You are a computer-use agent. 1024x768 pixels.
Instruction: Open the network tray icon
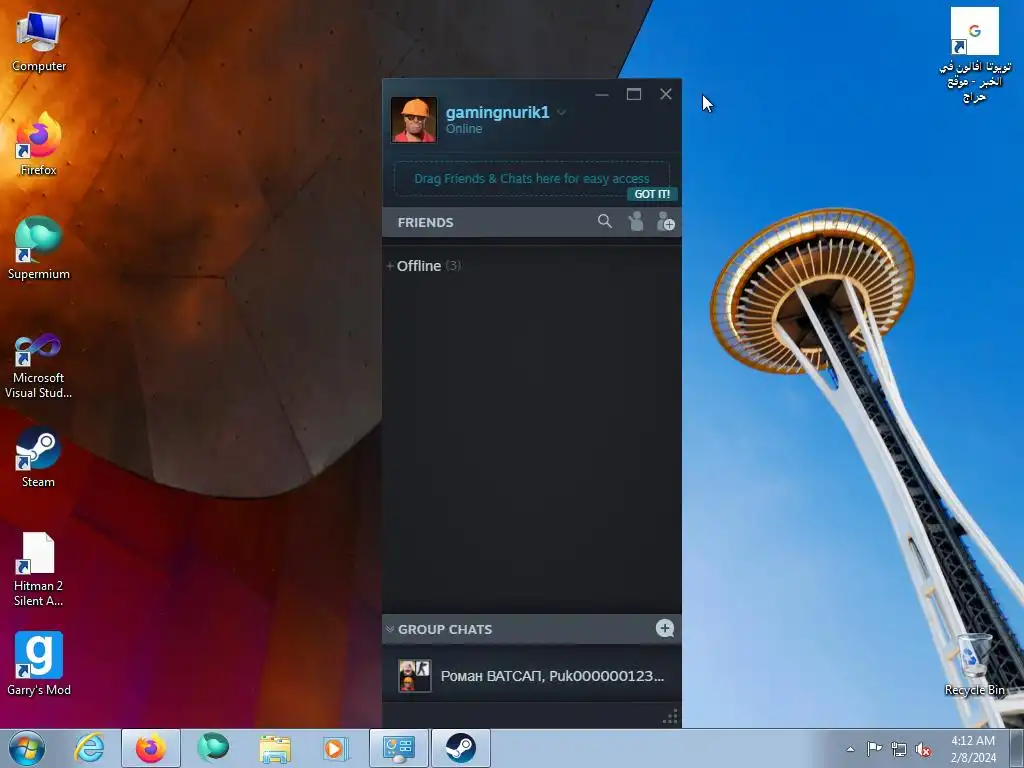click(899, 750)
